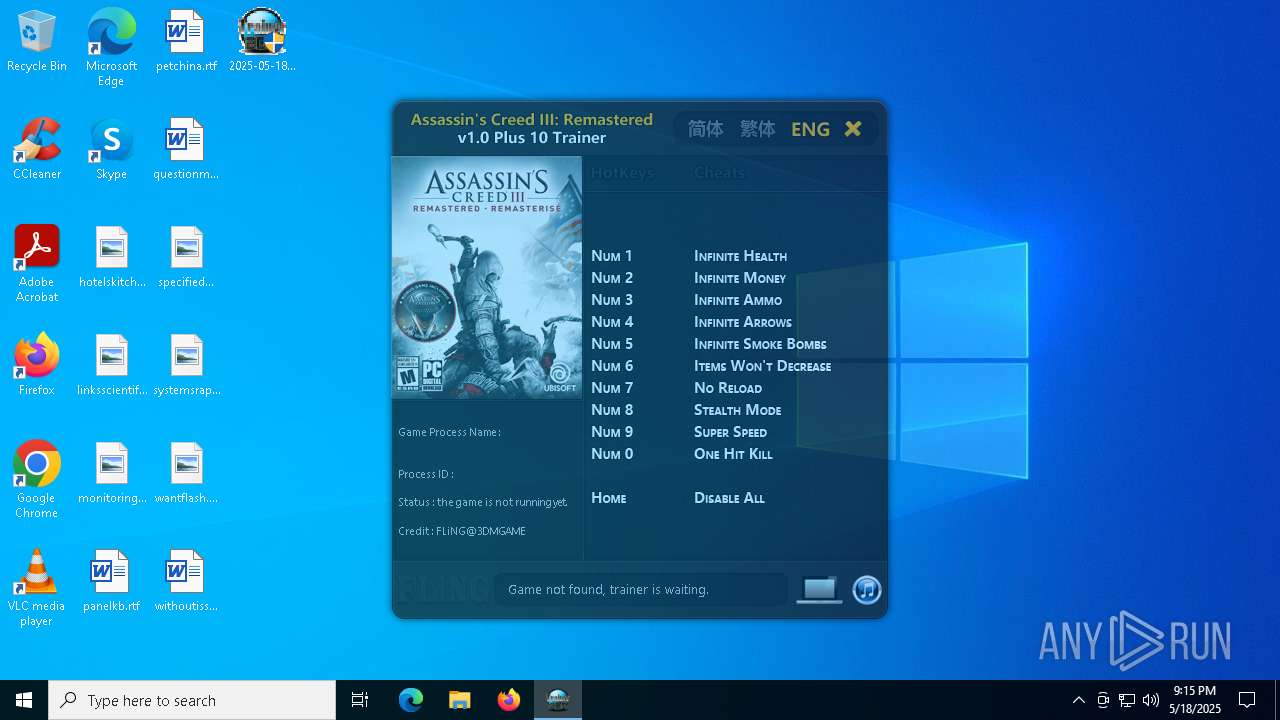Toggle No Reload cheat
1280x720 pixels.
coord(728,388)
